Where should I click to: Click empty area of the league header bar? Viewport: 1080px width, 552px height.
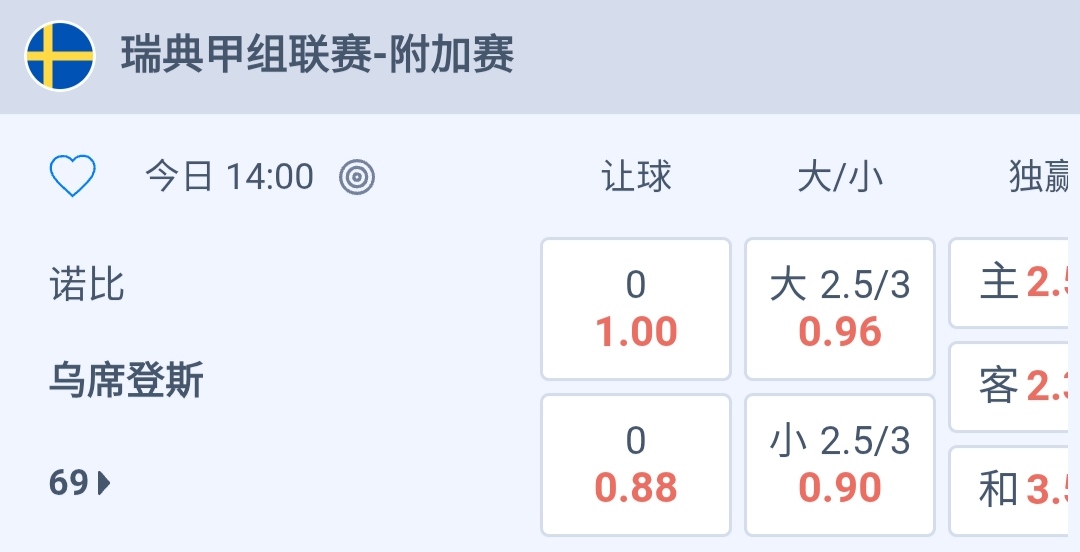[800, 56]
